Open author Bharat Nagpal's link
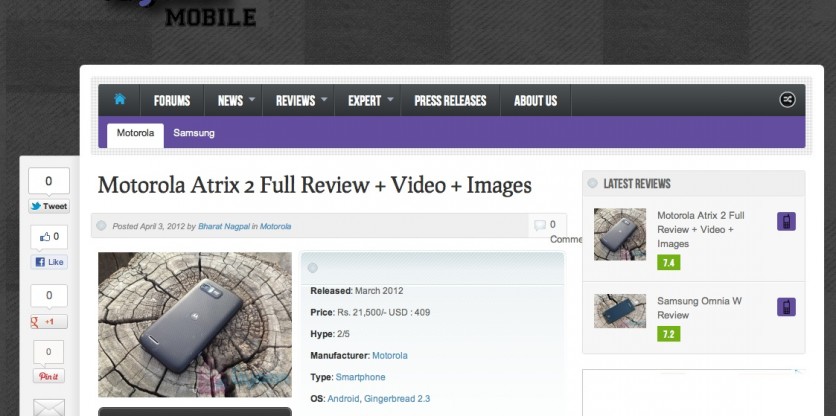The width and height of the screenshot is (836, 416). click(224, 226)
